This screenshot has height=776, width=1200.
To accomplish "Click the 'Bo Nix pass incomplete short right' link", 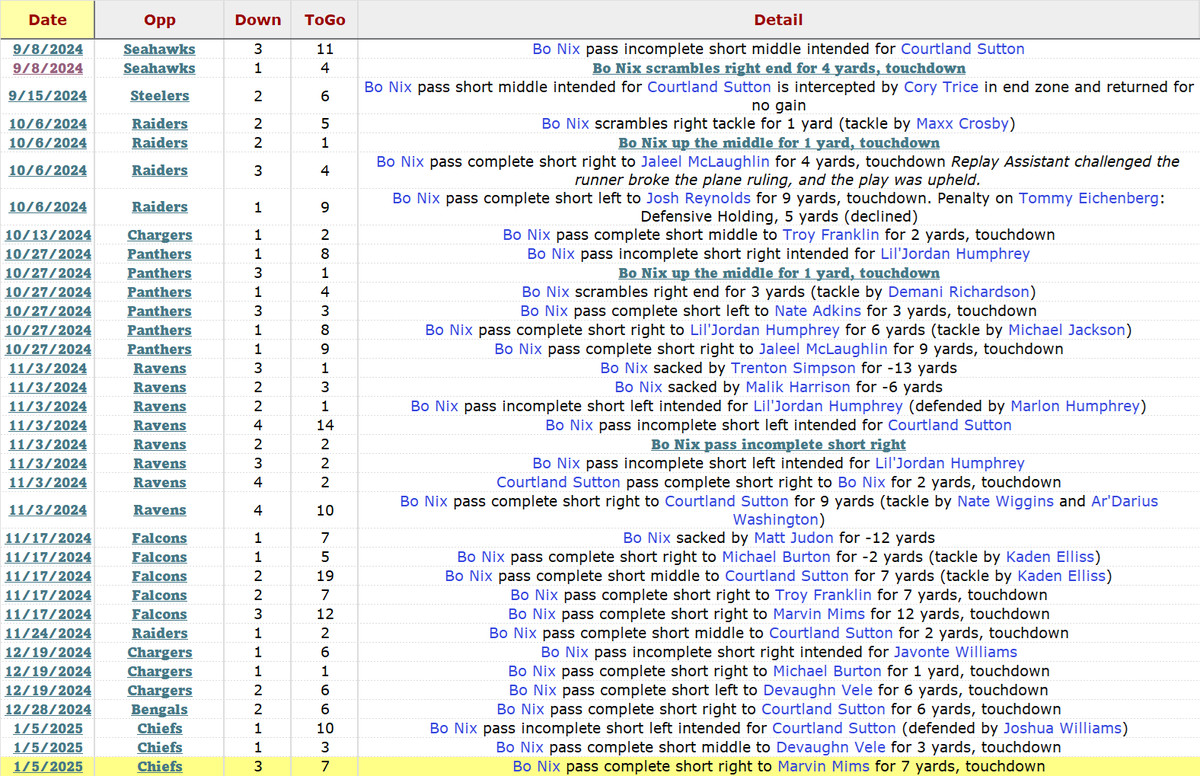I will click(778, 444).
